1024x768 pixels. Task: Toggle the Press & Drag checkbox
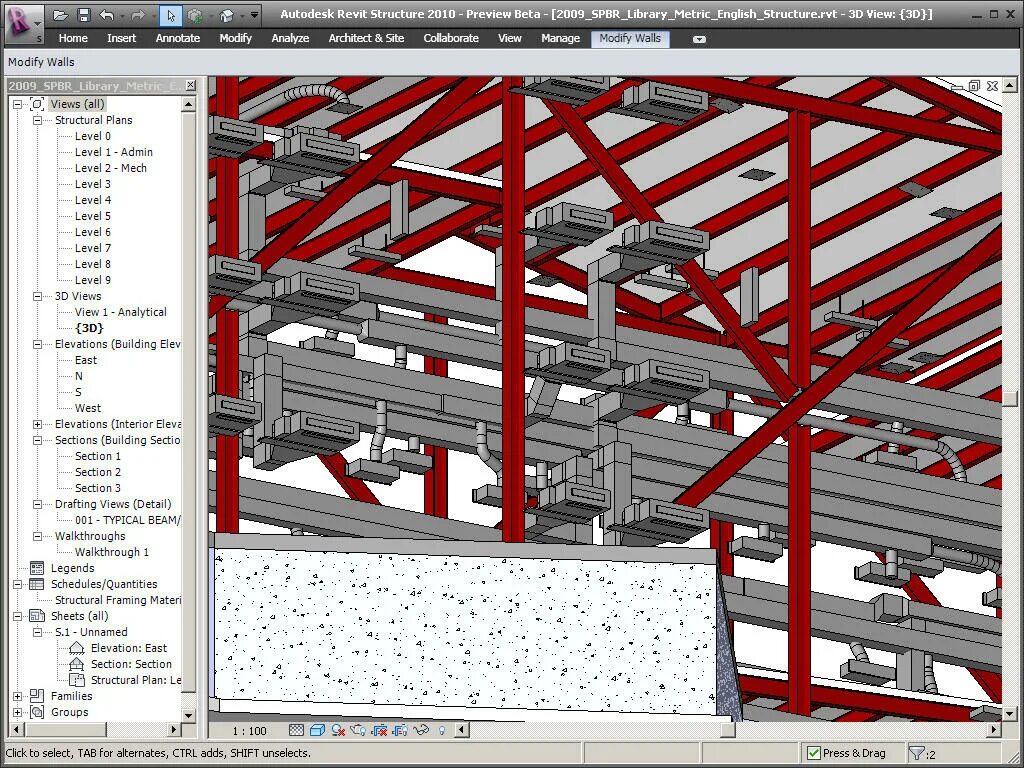click(x=814, y=753)
